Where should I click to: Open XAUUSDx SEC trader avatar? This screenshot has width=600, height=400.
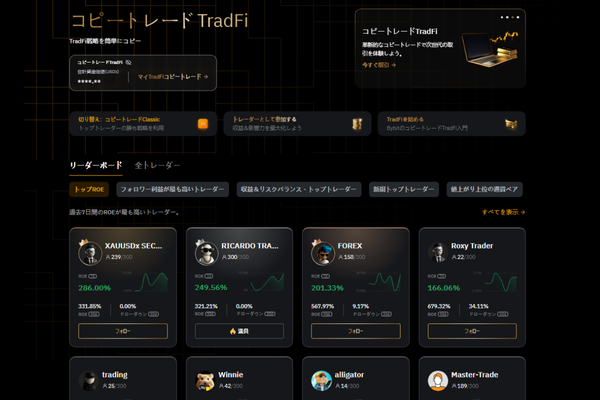[x=88, y=252]
